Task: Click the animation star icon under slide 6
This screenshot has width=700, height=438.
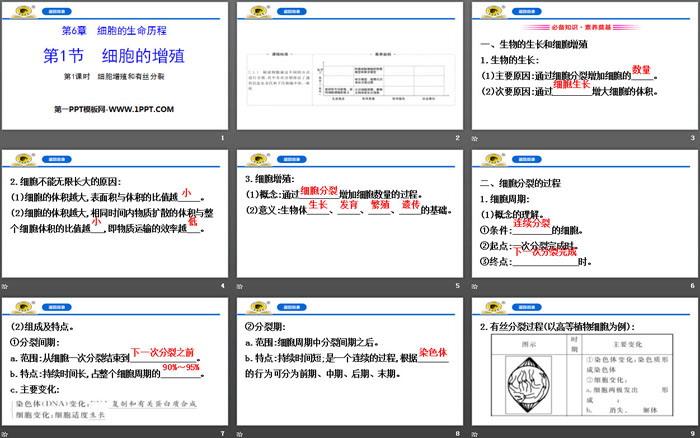Action: point(475,286)
